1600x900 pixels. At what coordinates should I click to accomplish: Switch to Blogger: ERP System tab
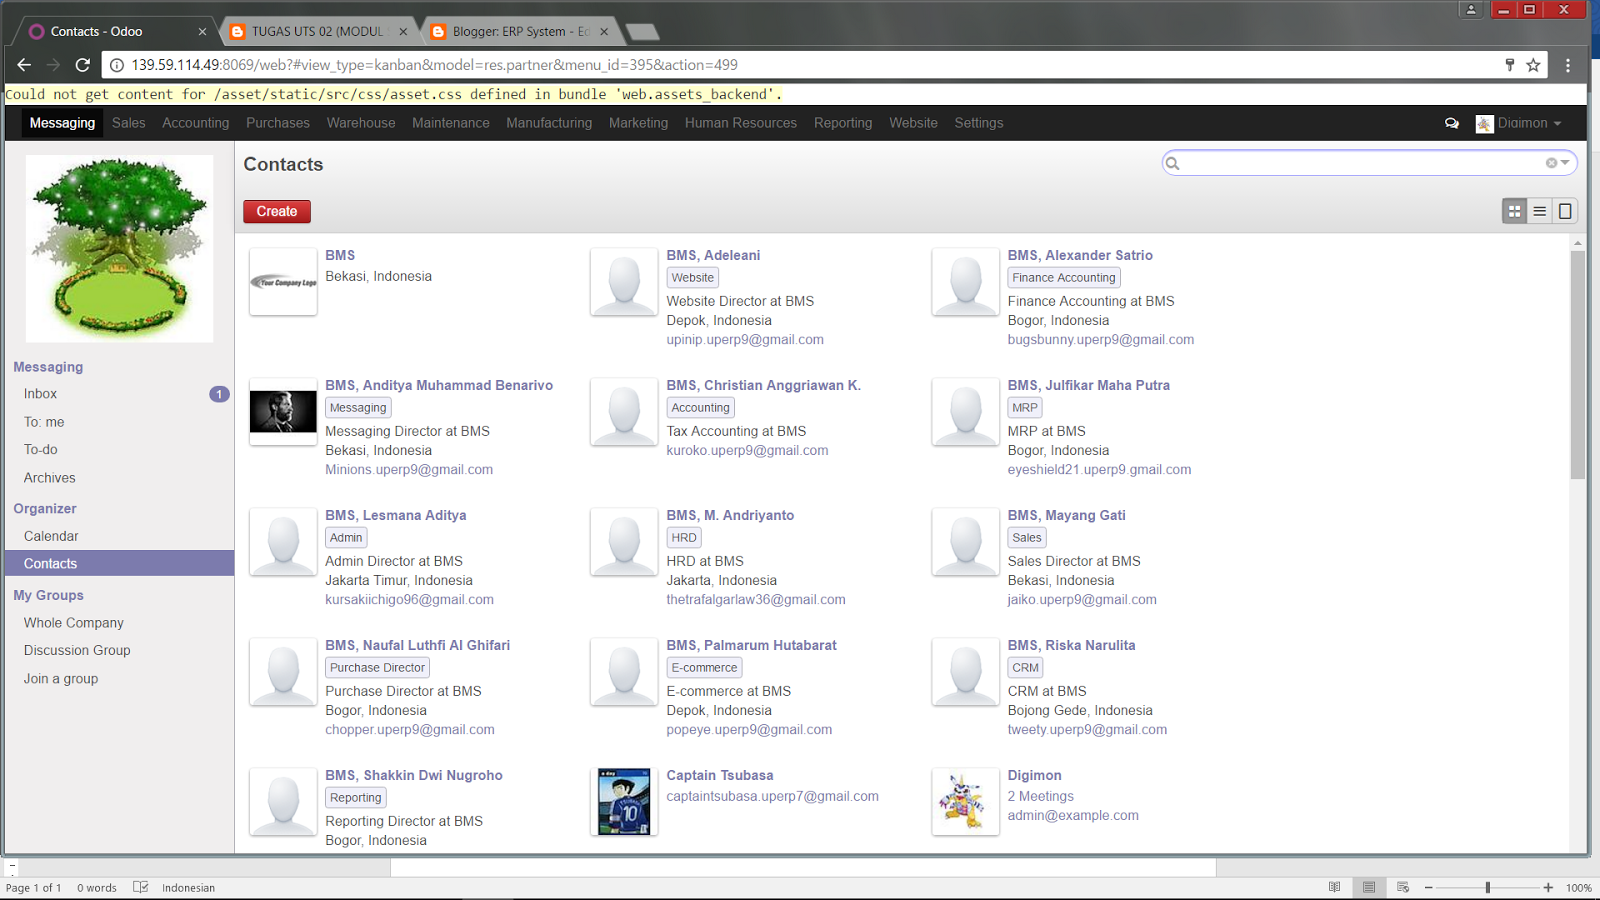coord(520,32)
